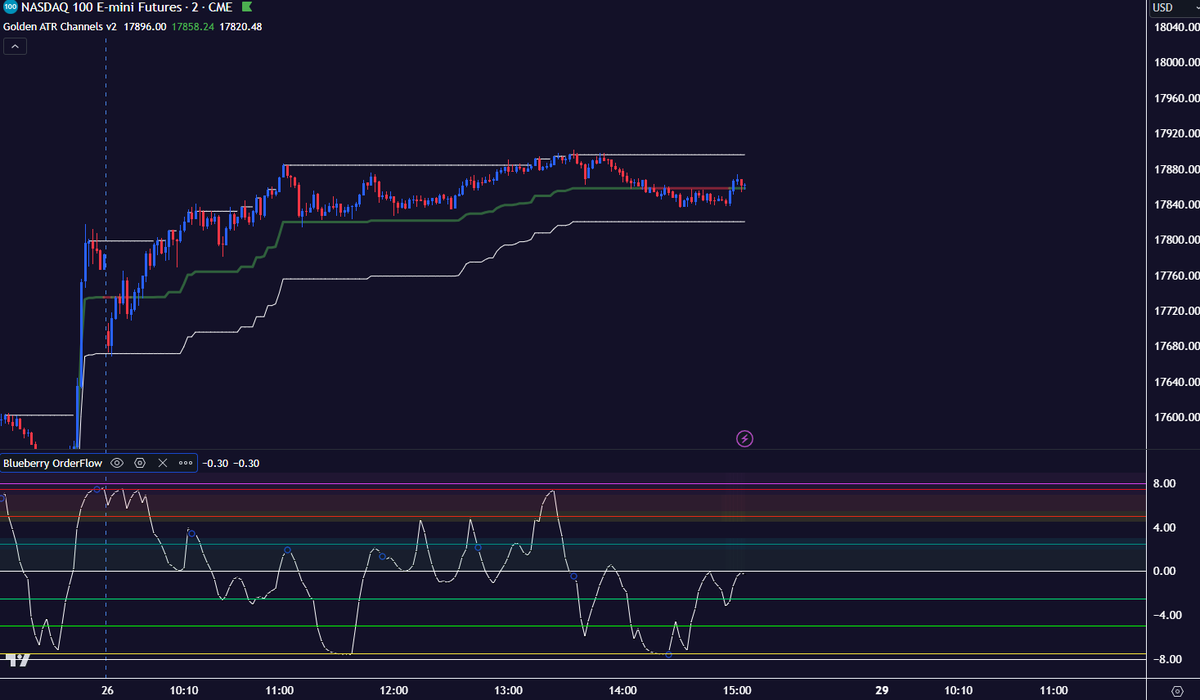Click the 8.00 oscillator scale label
Image resolution: width=1200 pixels, height=700 pixels.
pyautogui.click(x=1164, y=484)
